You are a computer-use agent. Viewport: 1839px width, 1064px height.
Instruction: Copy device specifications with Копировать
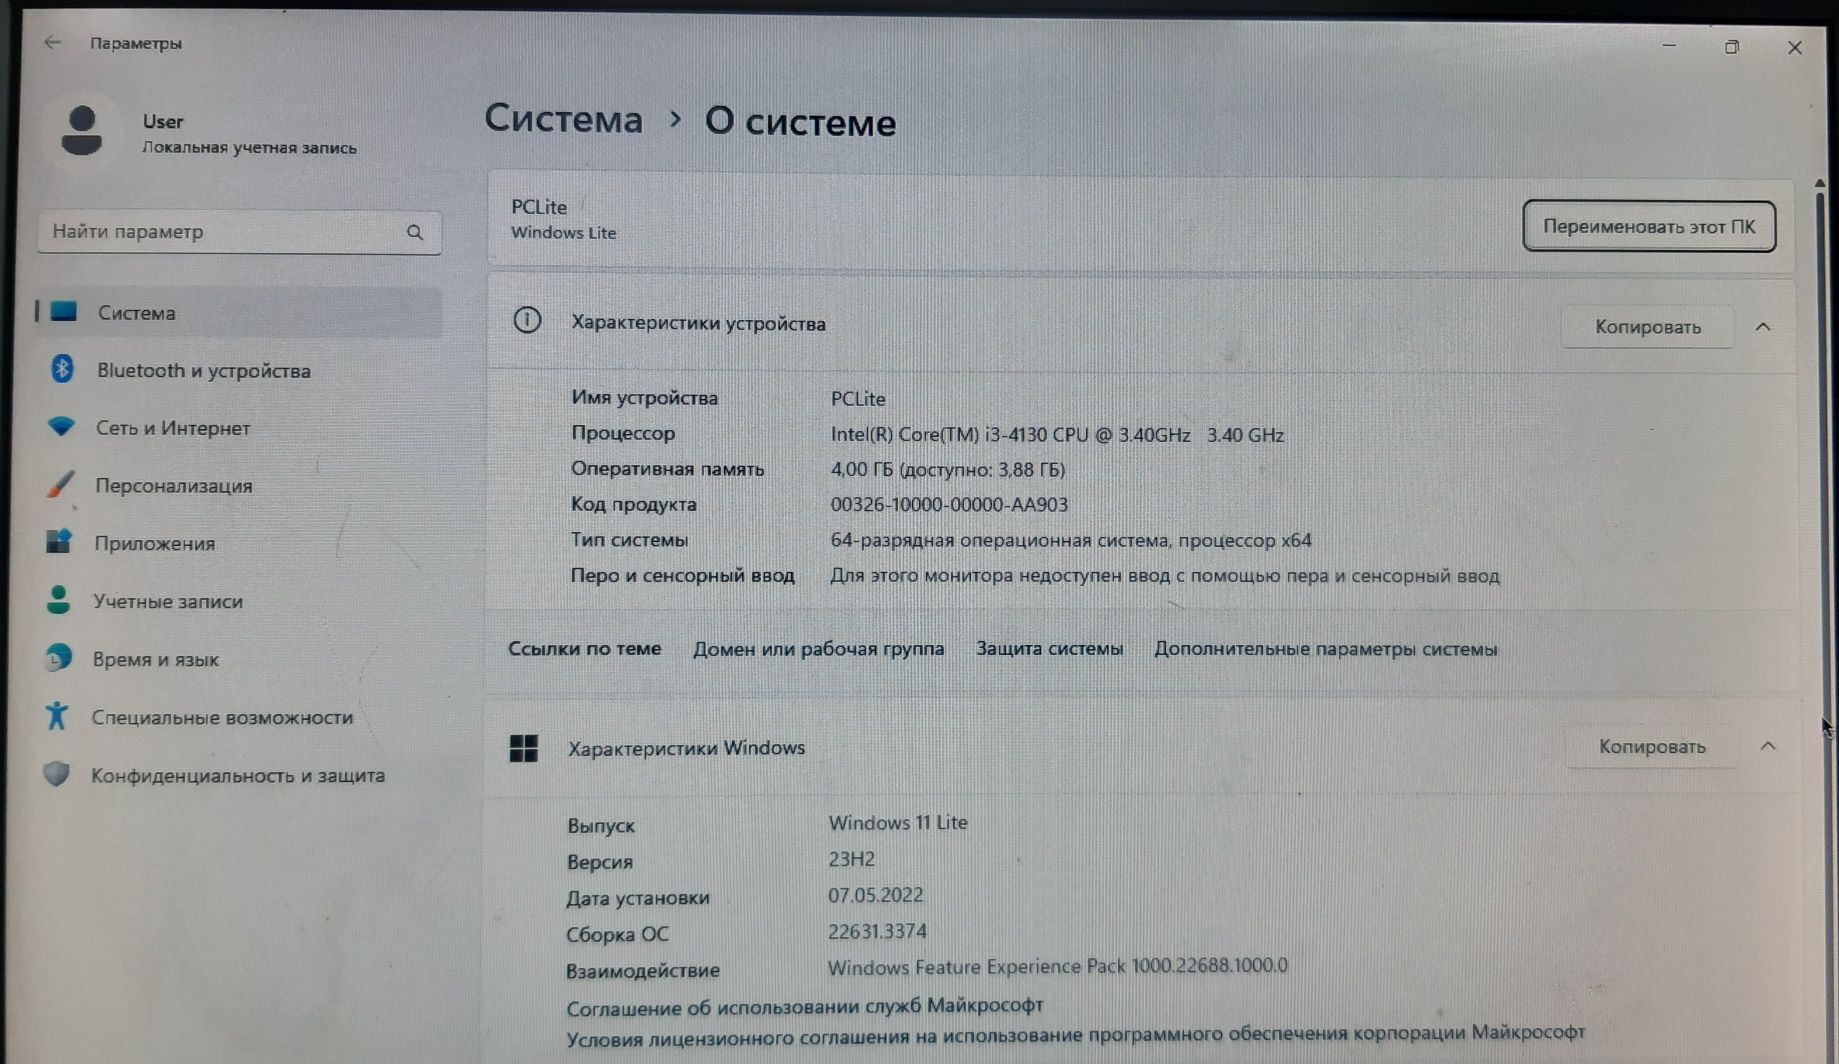pos(1647,327)
